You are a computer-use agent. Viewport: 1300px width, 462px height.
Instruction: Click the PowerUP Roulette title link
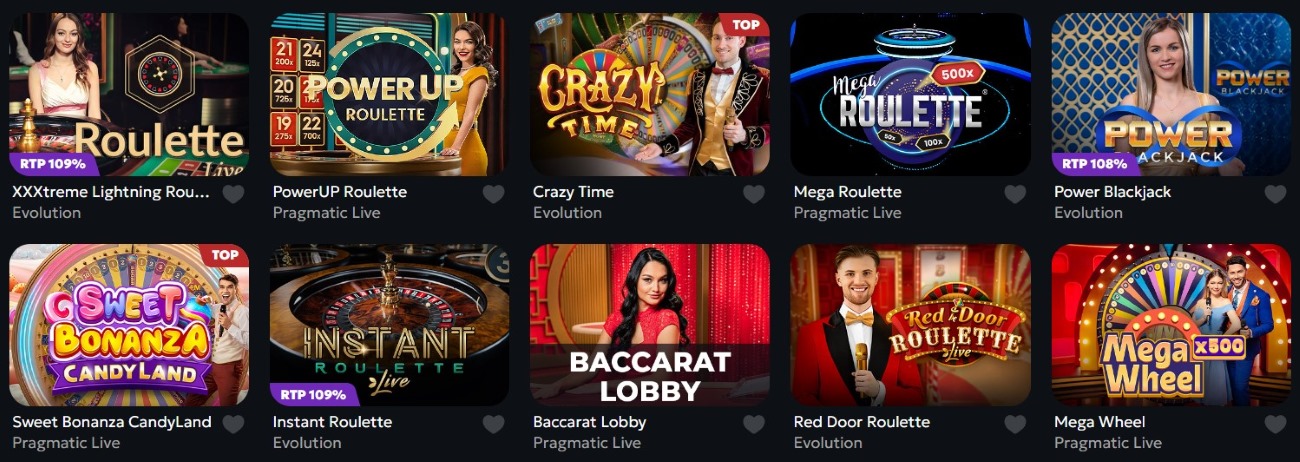pos(340,192)
